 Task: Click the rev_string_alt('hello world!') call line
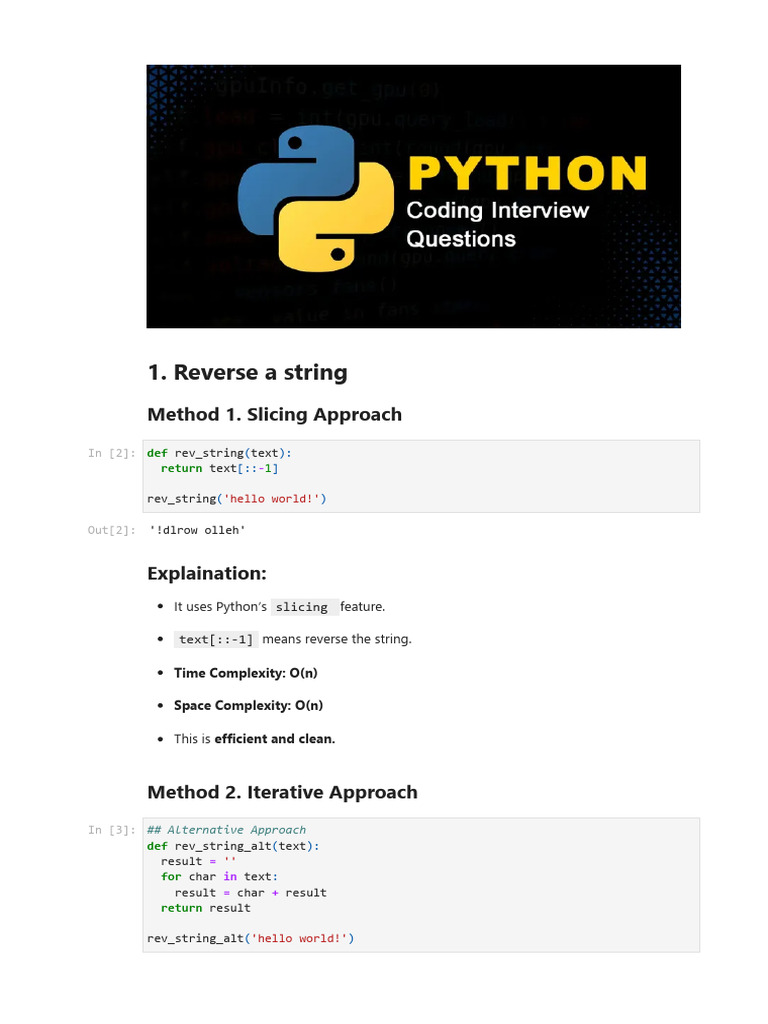coord(250,938)
